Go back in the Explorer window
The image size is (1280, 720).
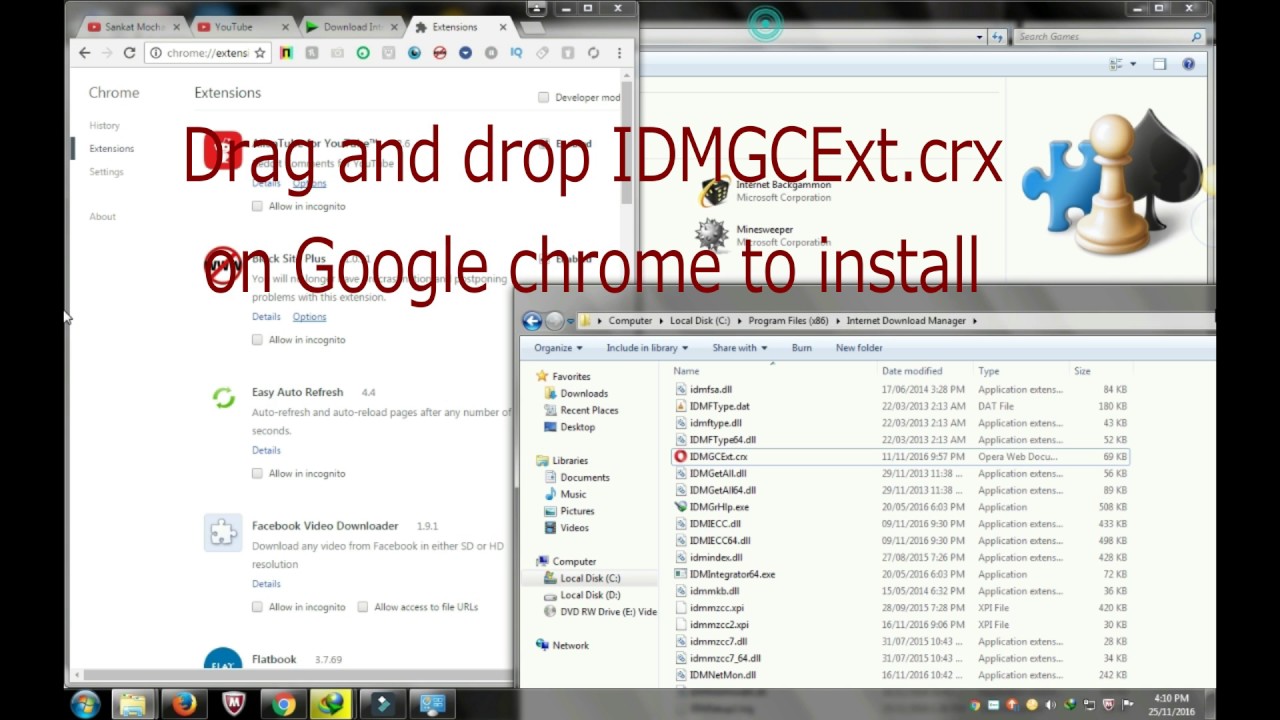coord(532,321)
